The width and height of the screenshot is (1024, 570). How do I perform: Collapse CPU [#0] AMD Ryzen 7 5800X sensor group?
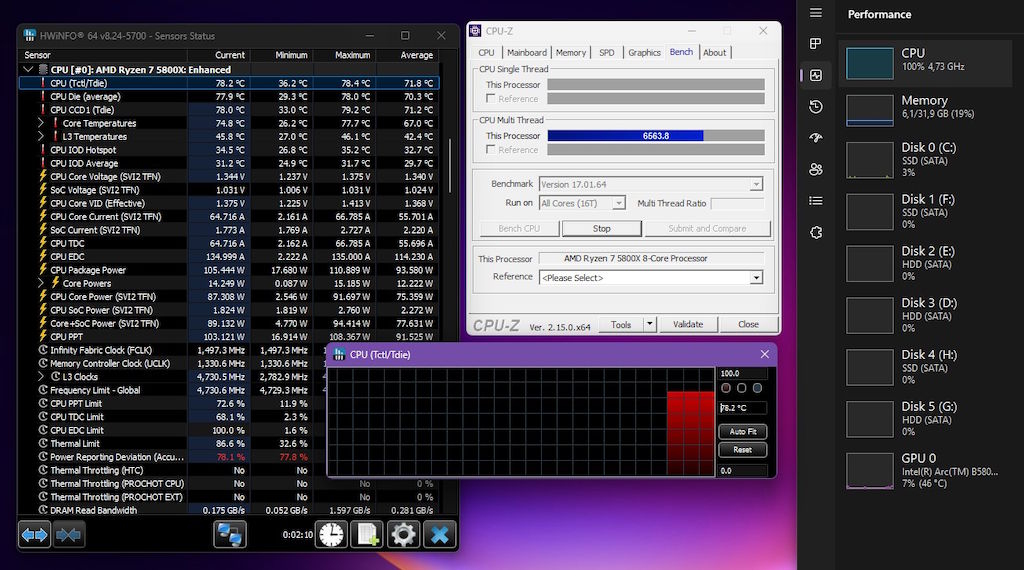point(28,69)
